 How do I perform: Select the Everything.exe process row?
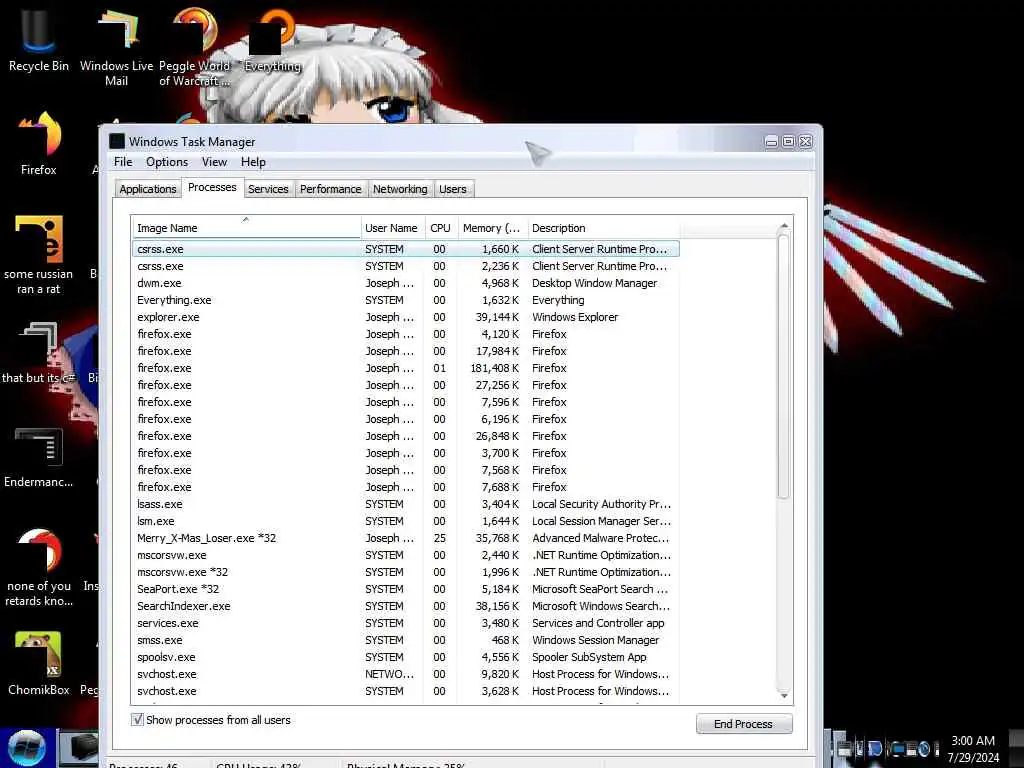pyautogui.click(x=406, y=300)
